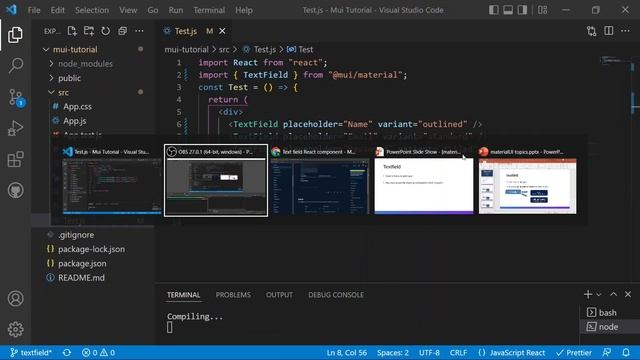Image resolution: width=640 pixels, height=360 pixels.
Task: Switch to OBS 27.0.1 window thumbnail
Action: point(216,180)
